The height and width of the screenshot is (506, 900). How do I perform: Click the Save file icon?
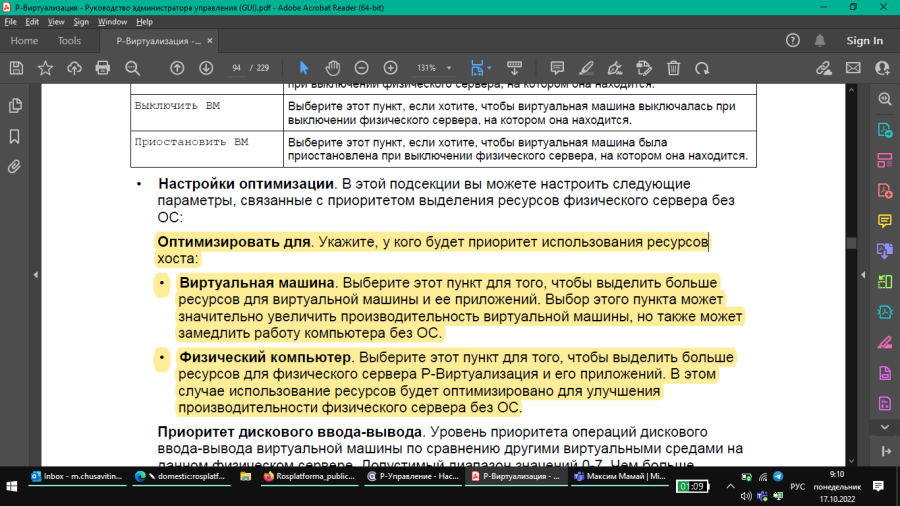[x=16, y=68]
